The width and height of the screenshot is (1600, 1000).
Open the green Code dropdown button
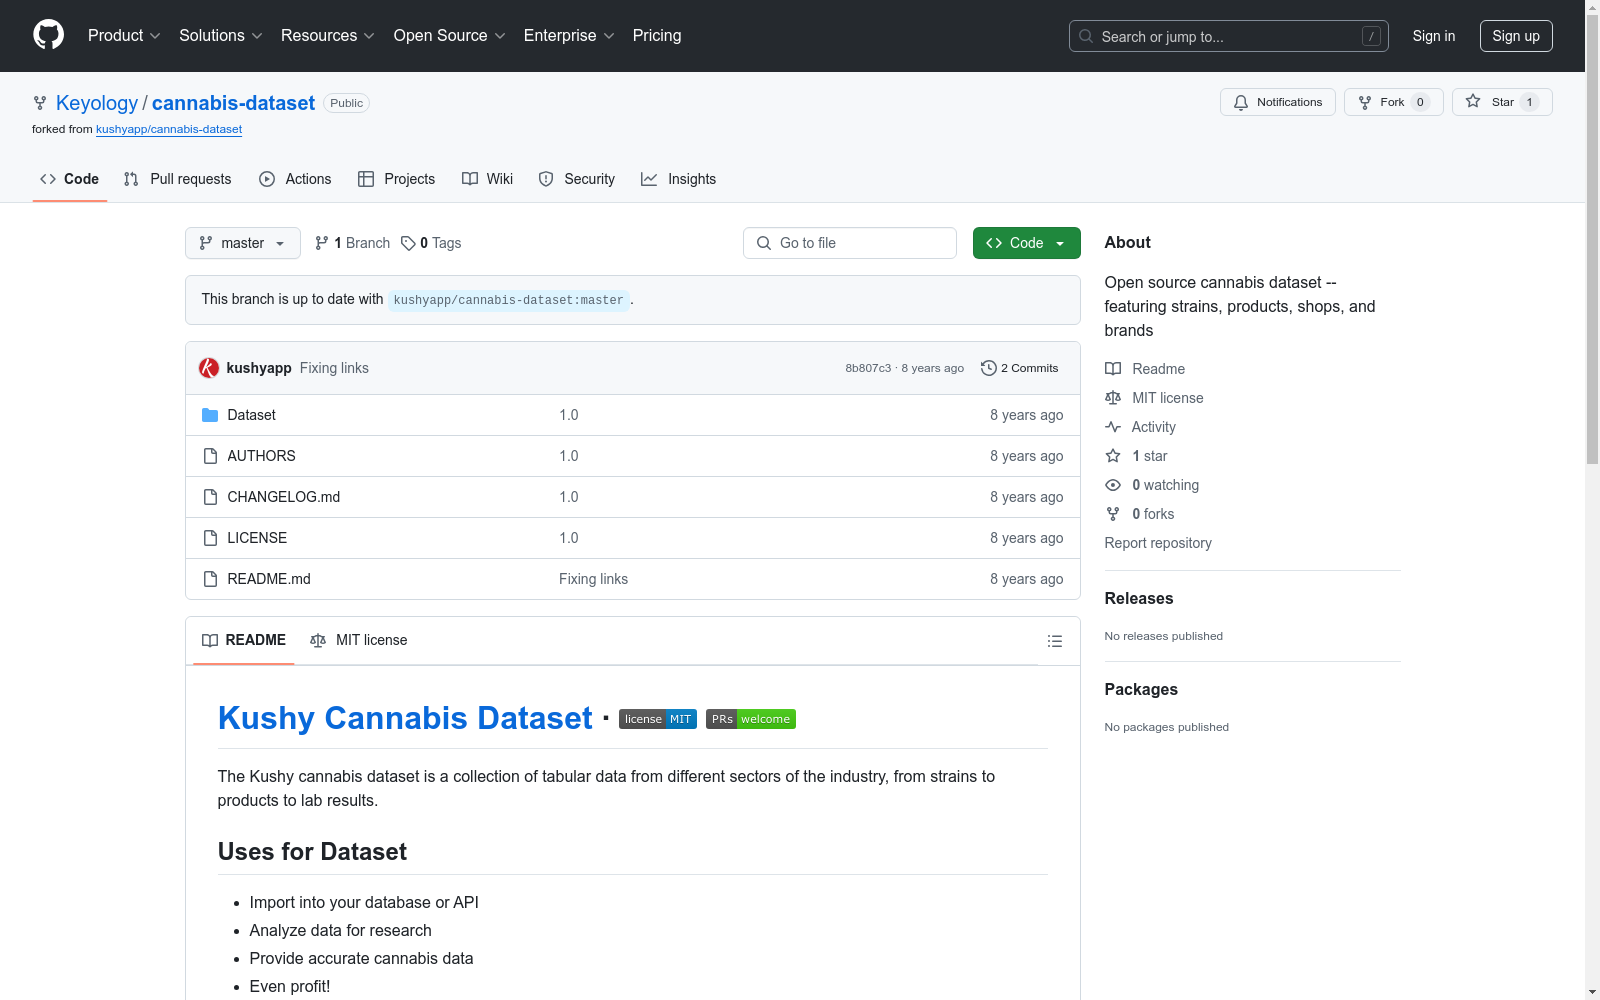point(1027,243)
